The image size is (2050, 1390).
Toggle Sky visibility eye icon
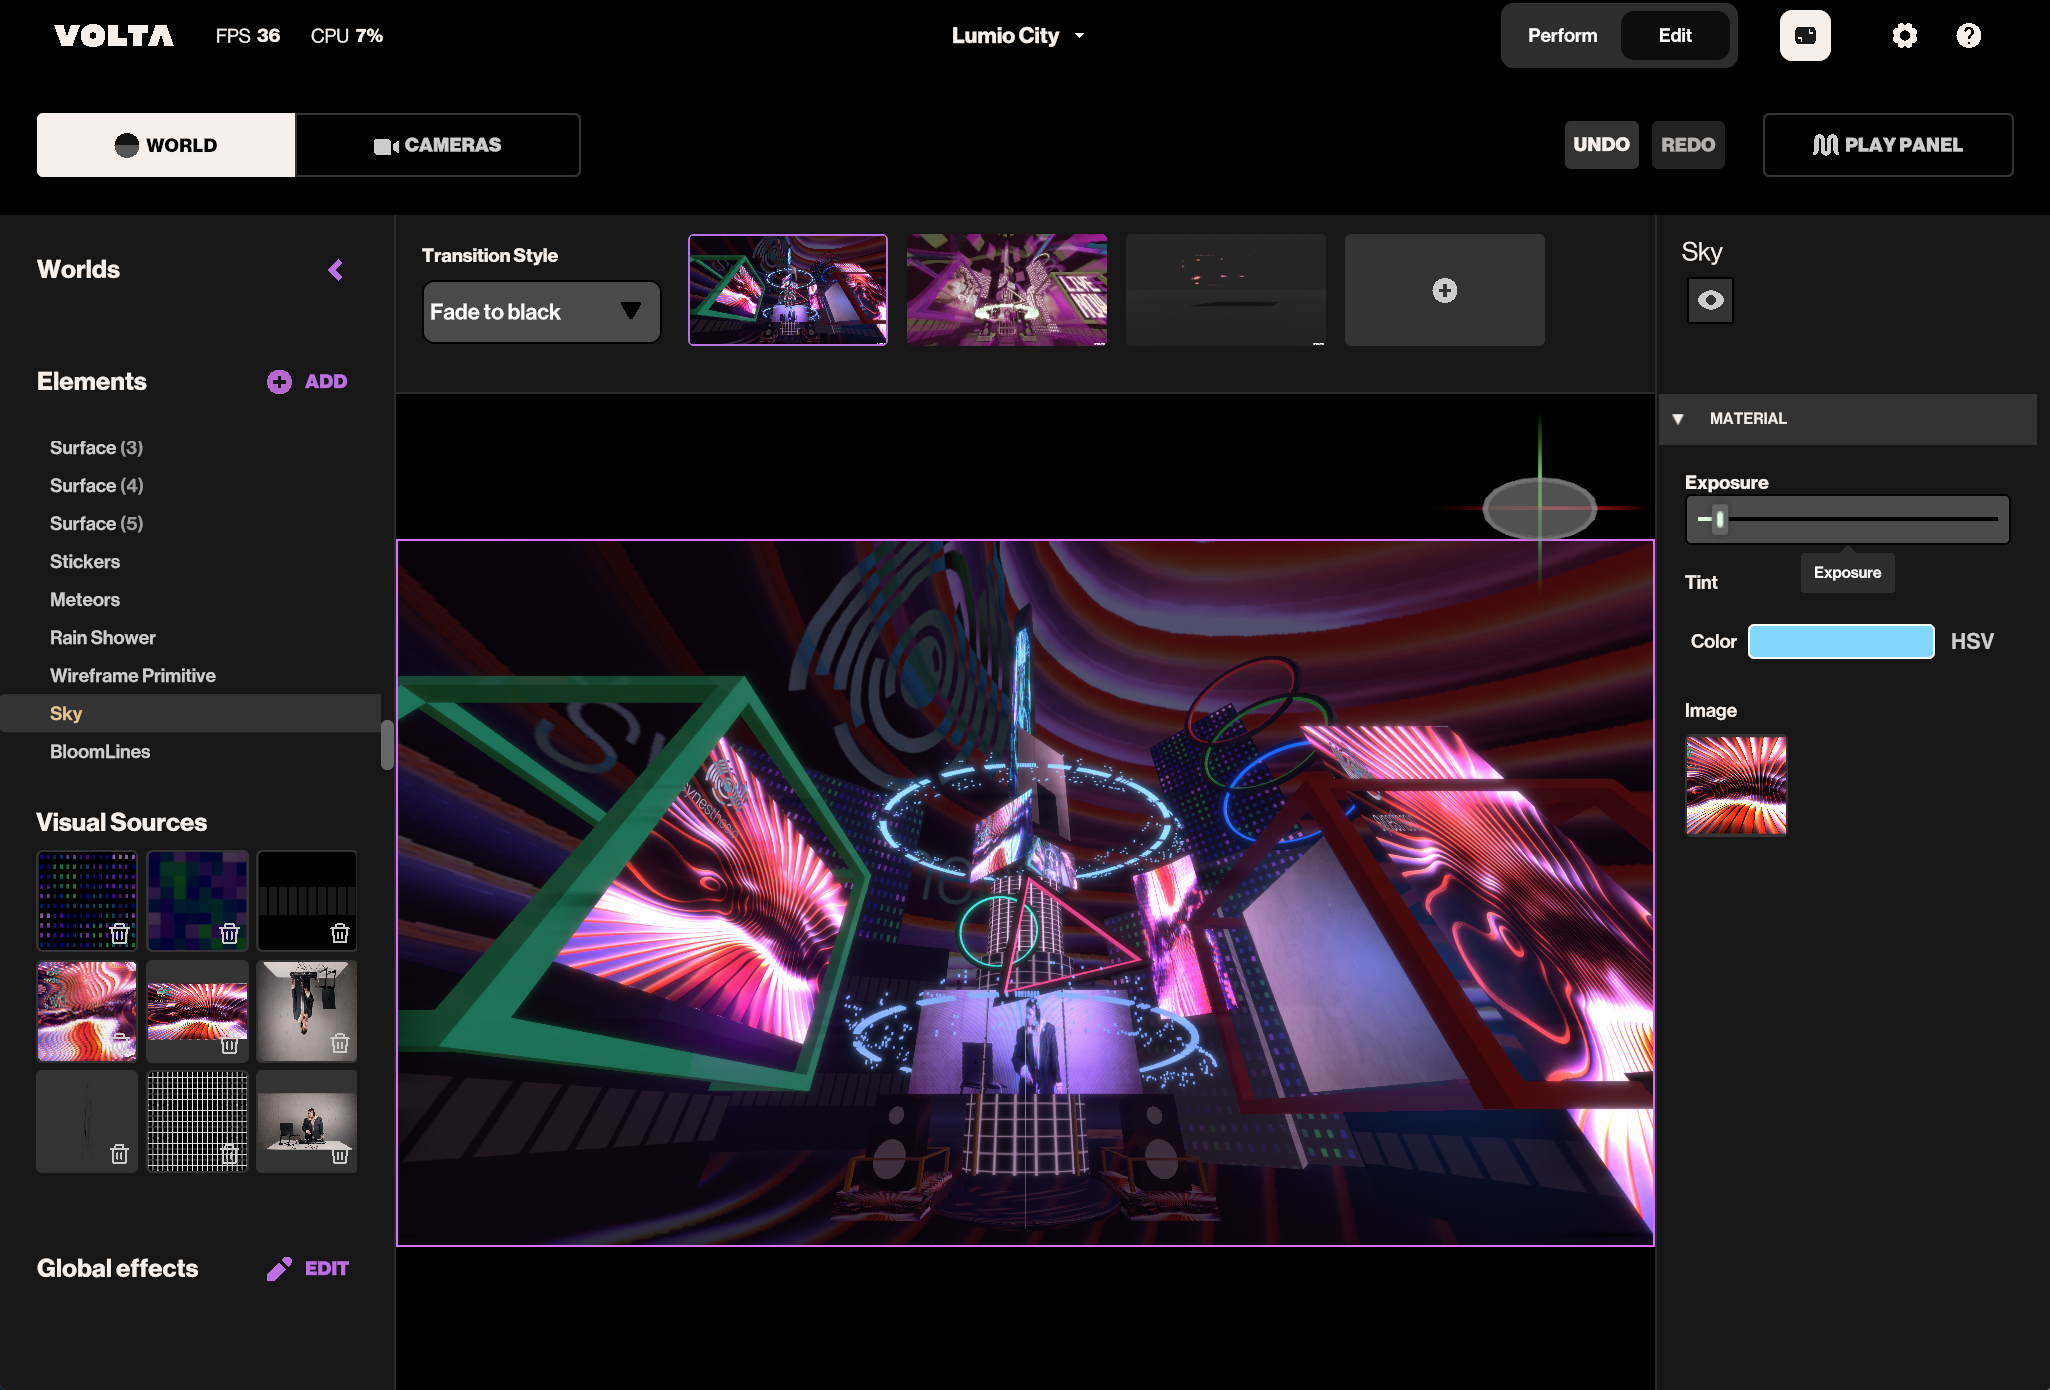point(1710,300)
